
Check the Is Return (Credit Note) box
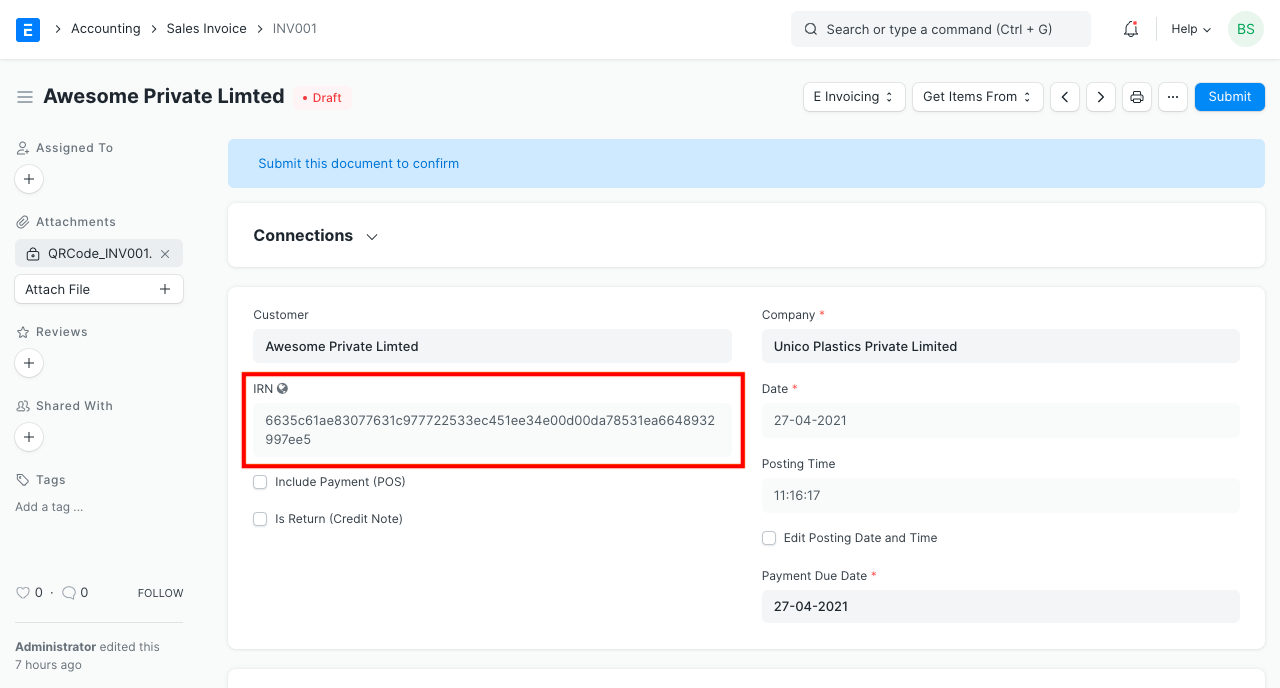click(260, 519)
